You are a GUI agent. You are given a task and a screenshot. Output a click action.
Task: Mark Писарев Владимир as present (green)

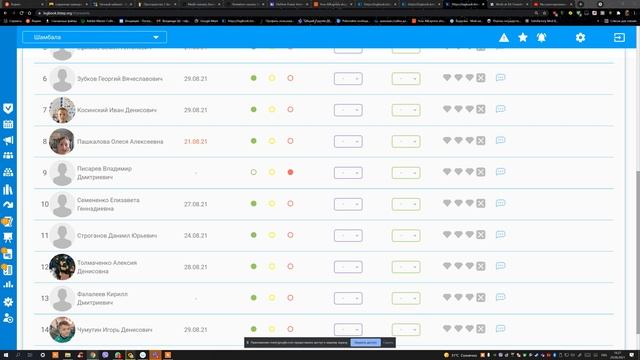pyautogui.click(x=253, y=172)
